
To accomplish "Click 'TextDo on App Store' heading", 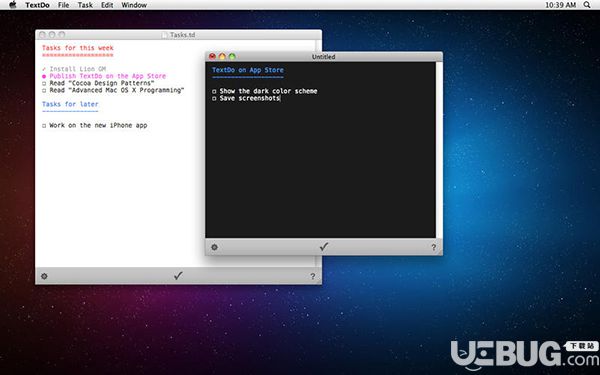I will [248, 70].
